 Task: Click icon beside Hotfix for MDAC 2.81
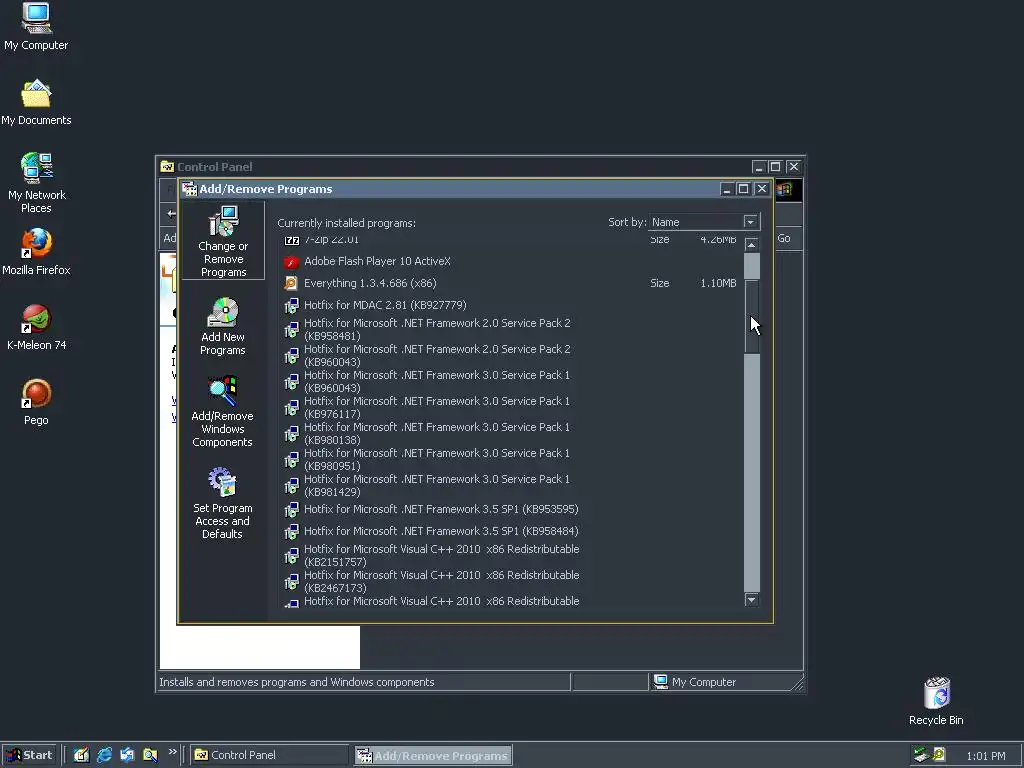(x=291, y=306)
